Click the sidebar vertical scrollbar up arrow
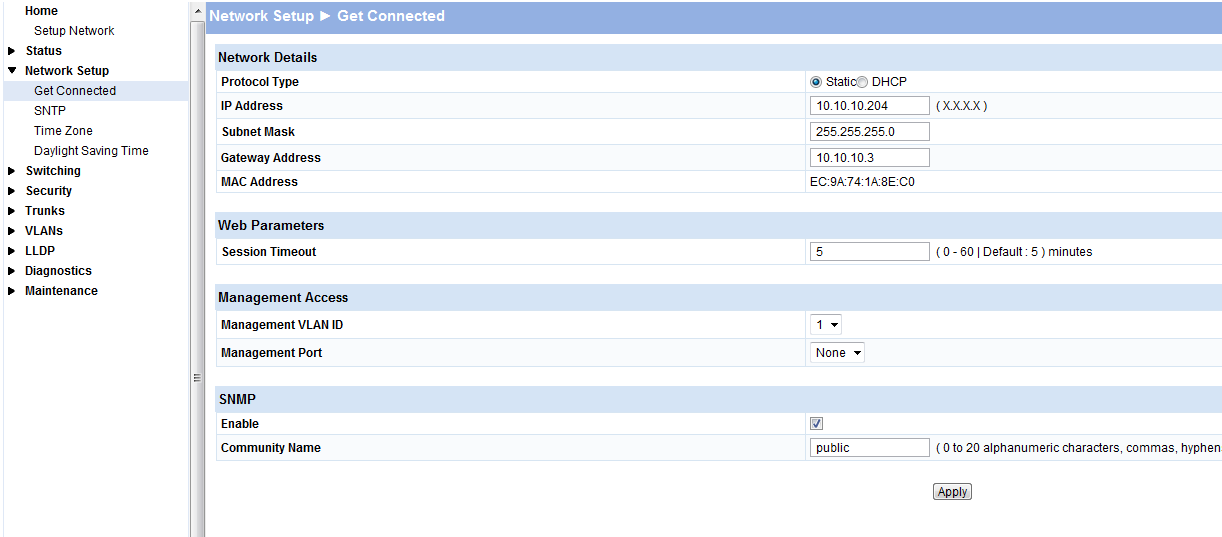This screenshot has height=537, width=1222. point(197,10)
